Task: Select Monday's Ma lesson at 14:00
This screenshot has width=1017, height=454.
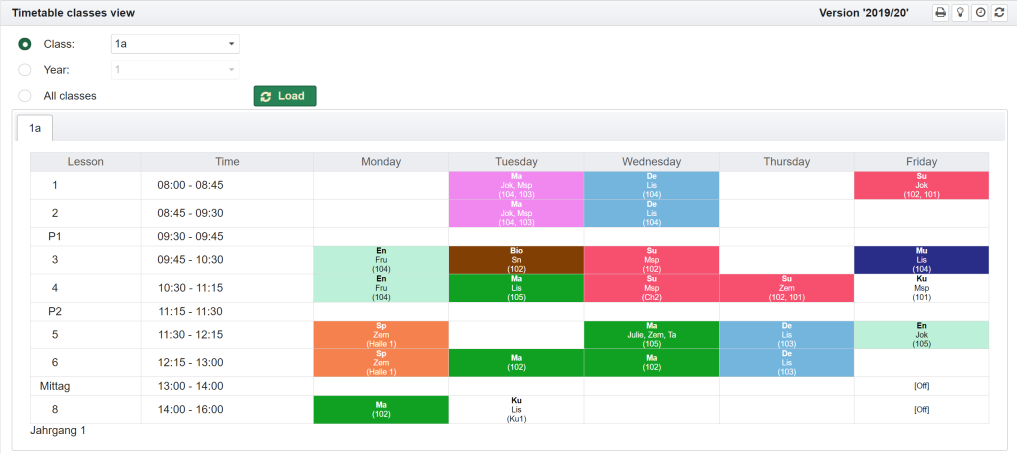Action: [381, 409]
